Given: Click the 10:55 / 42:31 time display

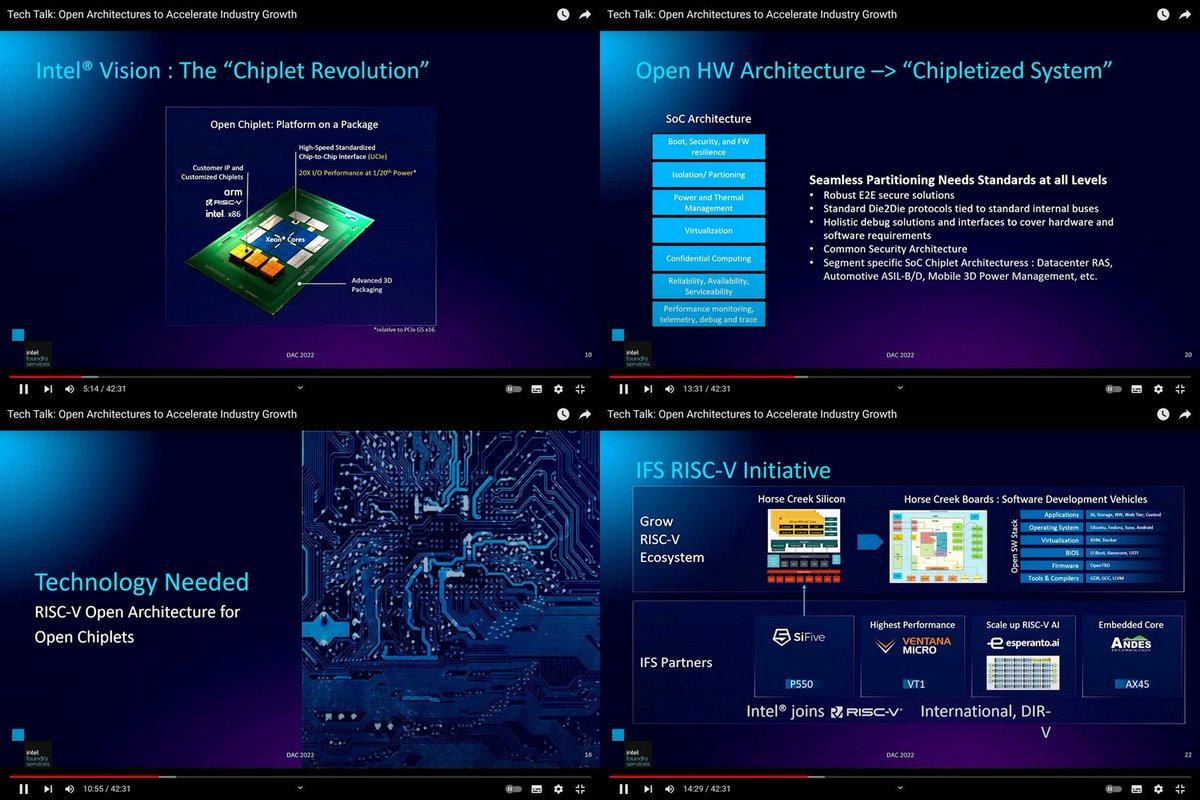Looking at the screenshot, I should click(x=107, y=788).
